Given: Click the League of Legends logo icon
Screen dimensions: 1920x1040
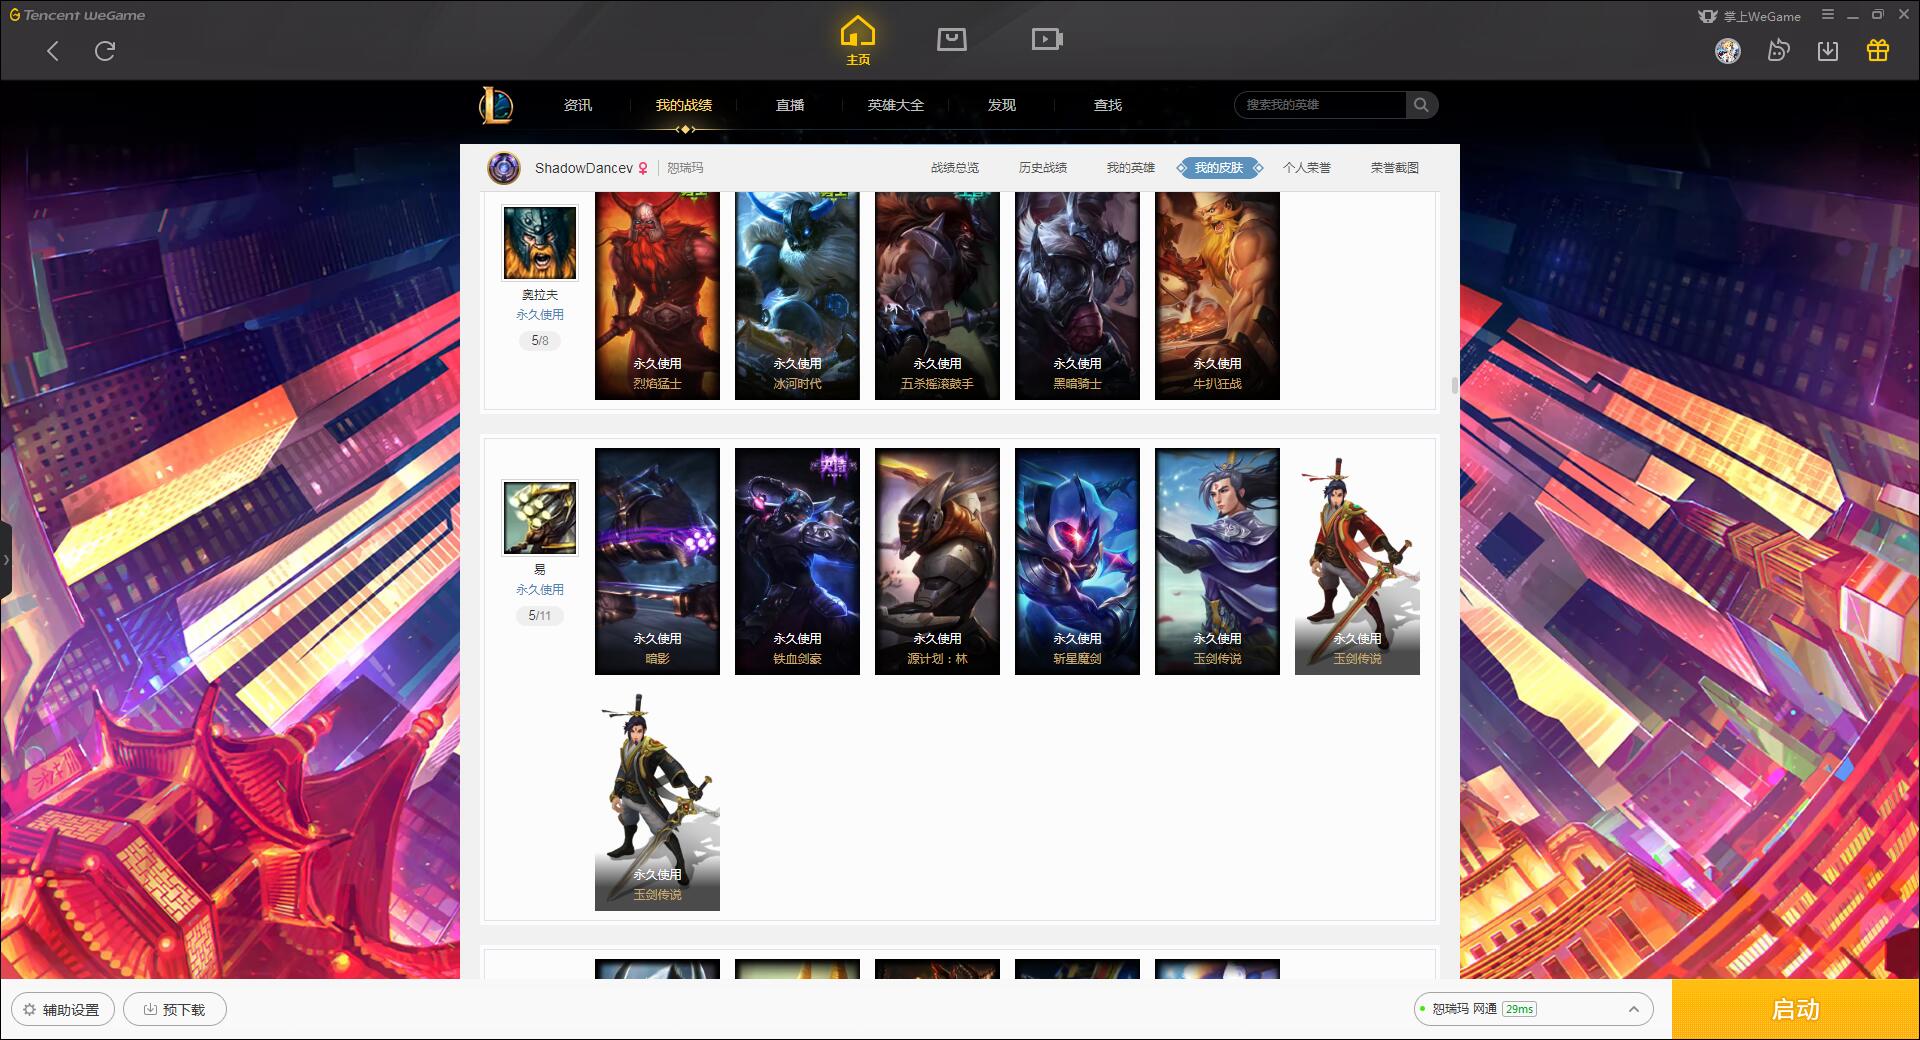Looking at the screenshot, I should [x=496, y=105].
